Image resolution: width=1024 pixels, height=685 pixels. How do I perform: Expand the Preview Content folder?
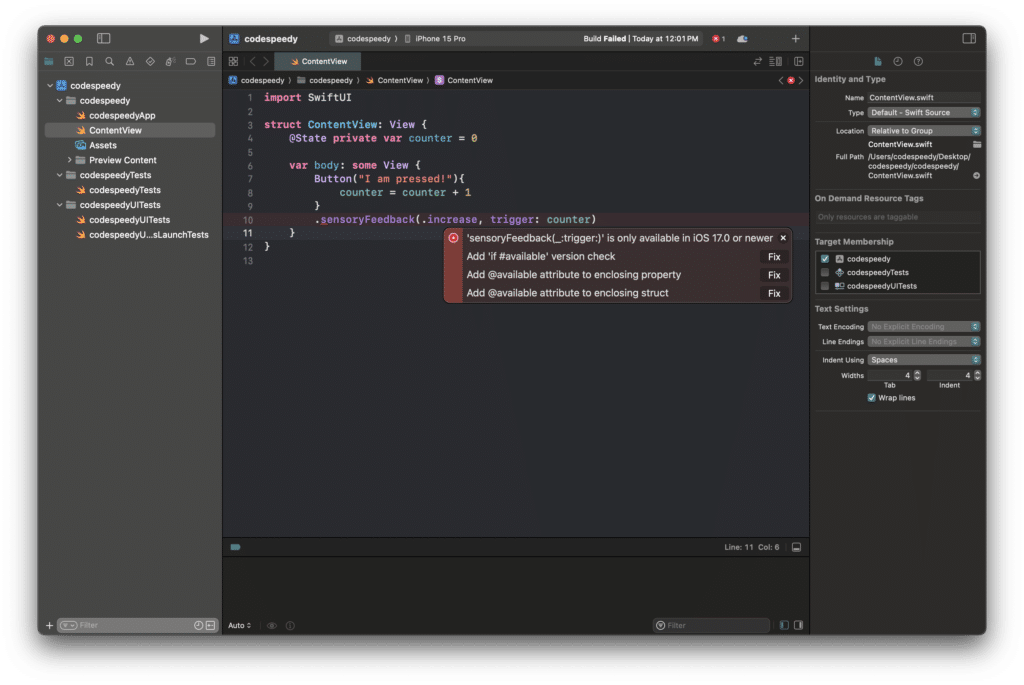[69, 160]
